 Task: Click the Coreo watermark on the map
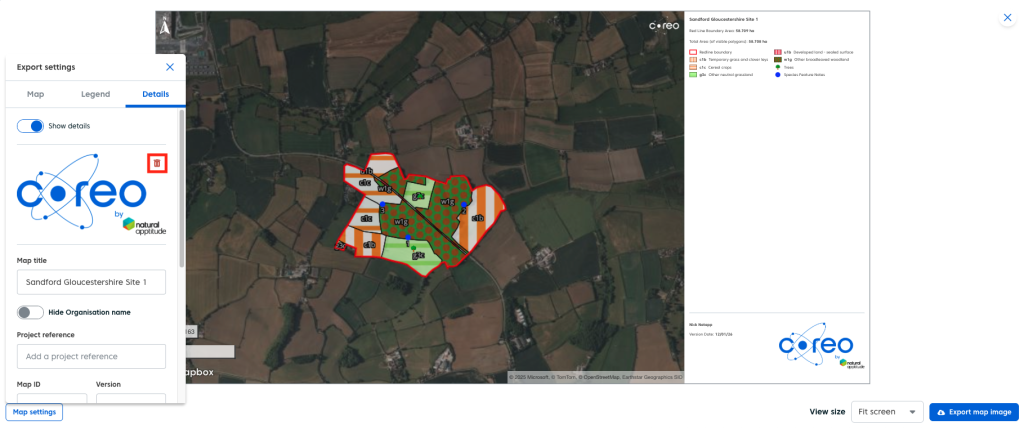[664, 26]
